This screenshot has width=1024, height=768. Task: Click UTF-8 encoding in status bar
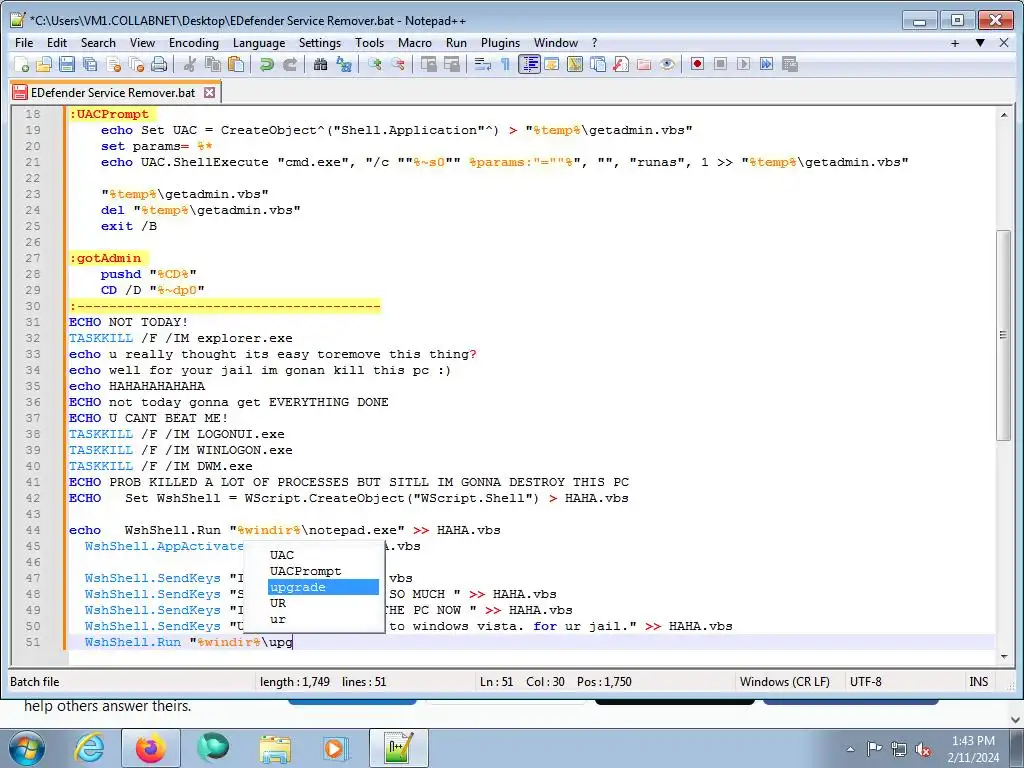[x=865, y=682]
